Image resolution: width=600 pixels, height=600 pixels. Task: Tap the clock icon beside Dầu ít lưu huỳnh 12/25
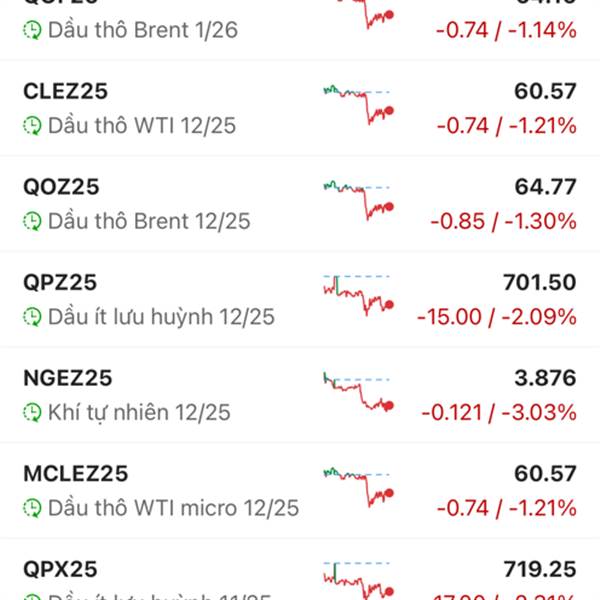point(33,317)
